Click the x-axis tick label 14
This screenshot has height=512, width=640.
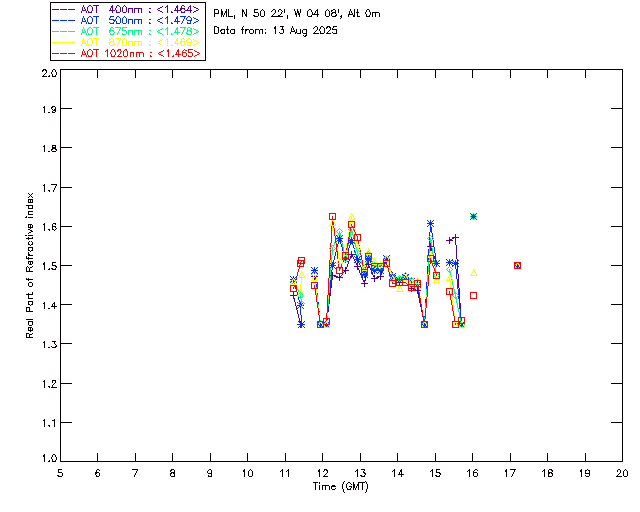398,473
